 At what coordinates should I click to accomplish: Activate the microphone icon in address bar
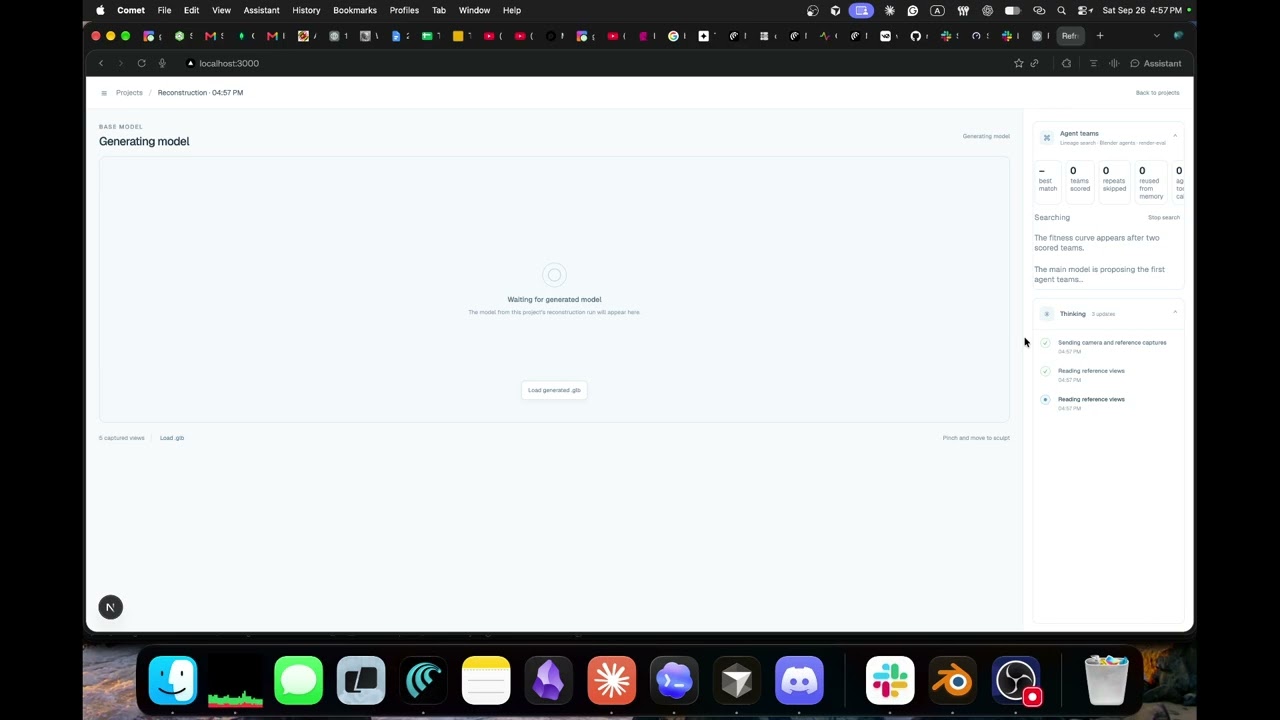(x=162, y=63)
